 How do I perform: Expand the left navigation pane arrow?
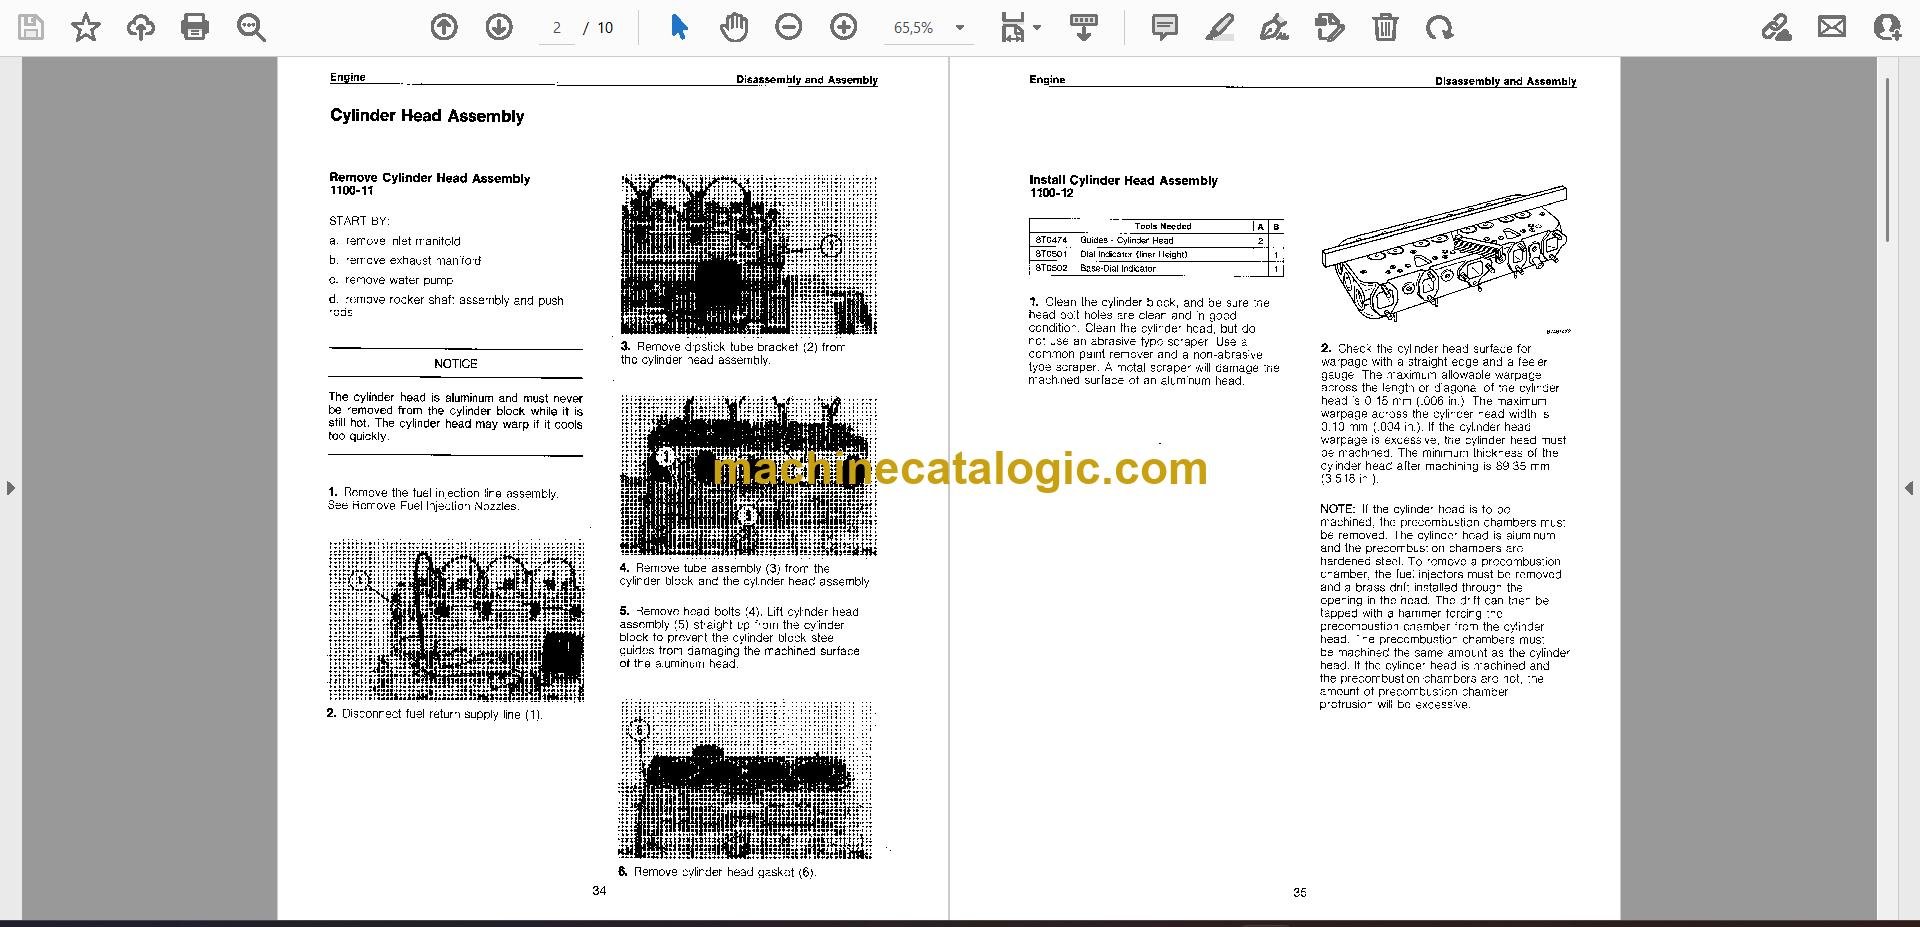(10, 488)
